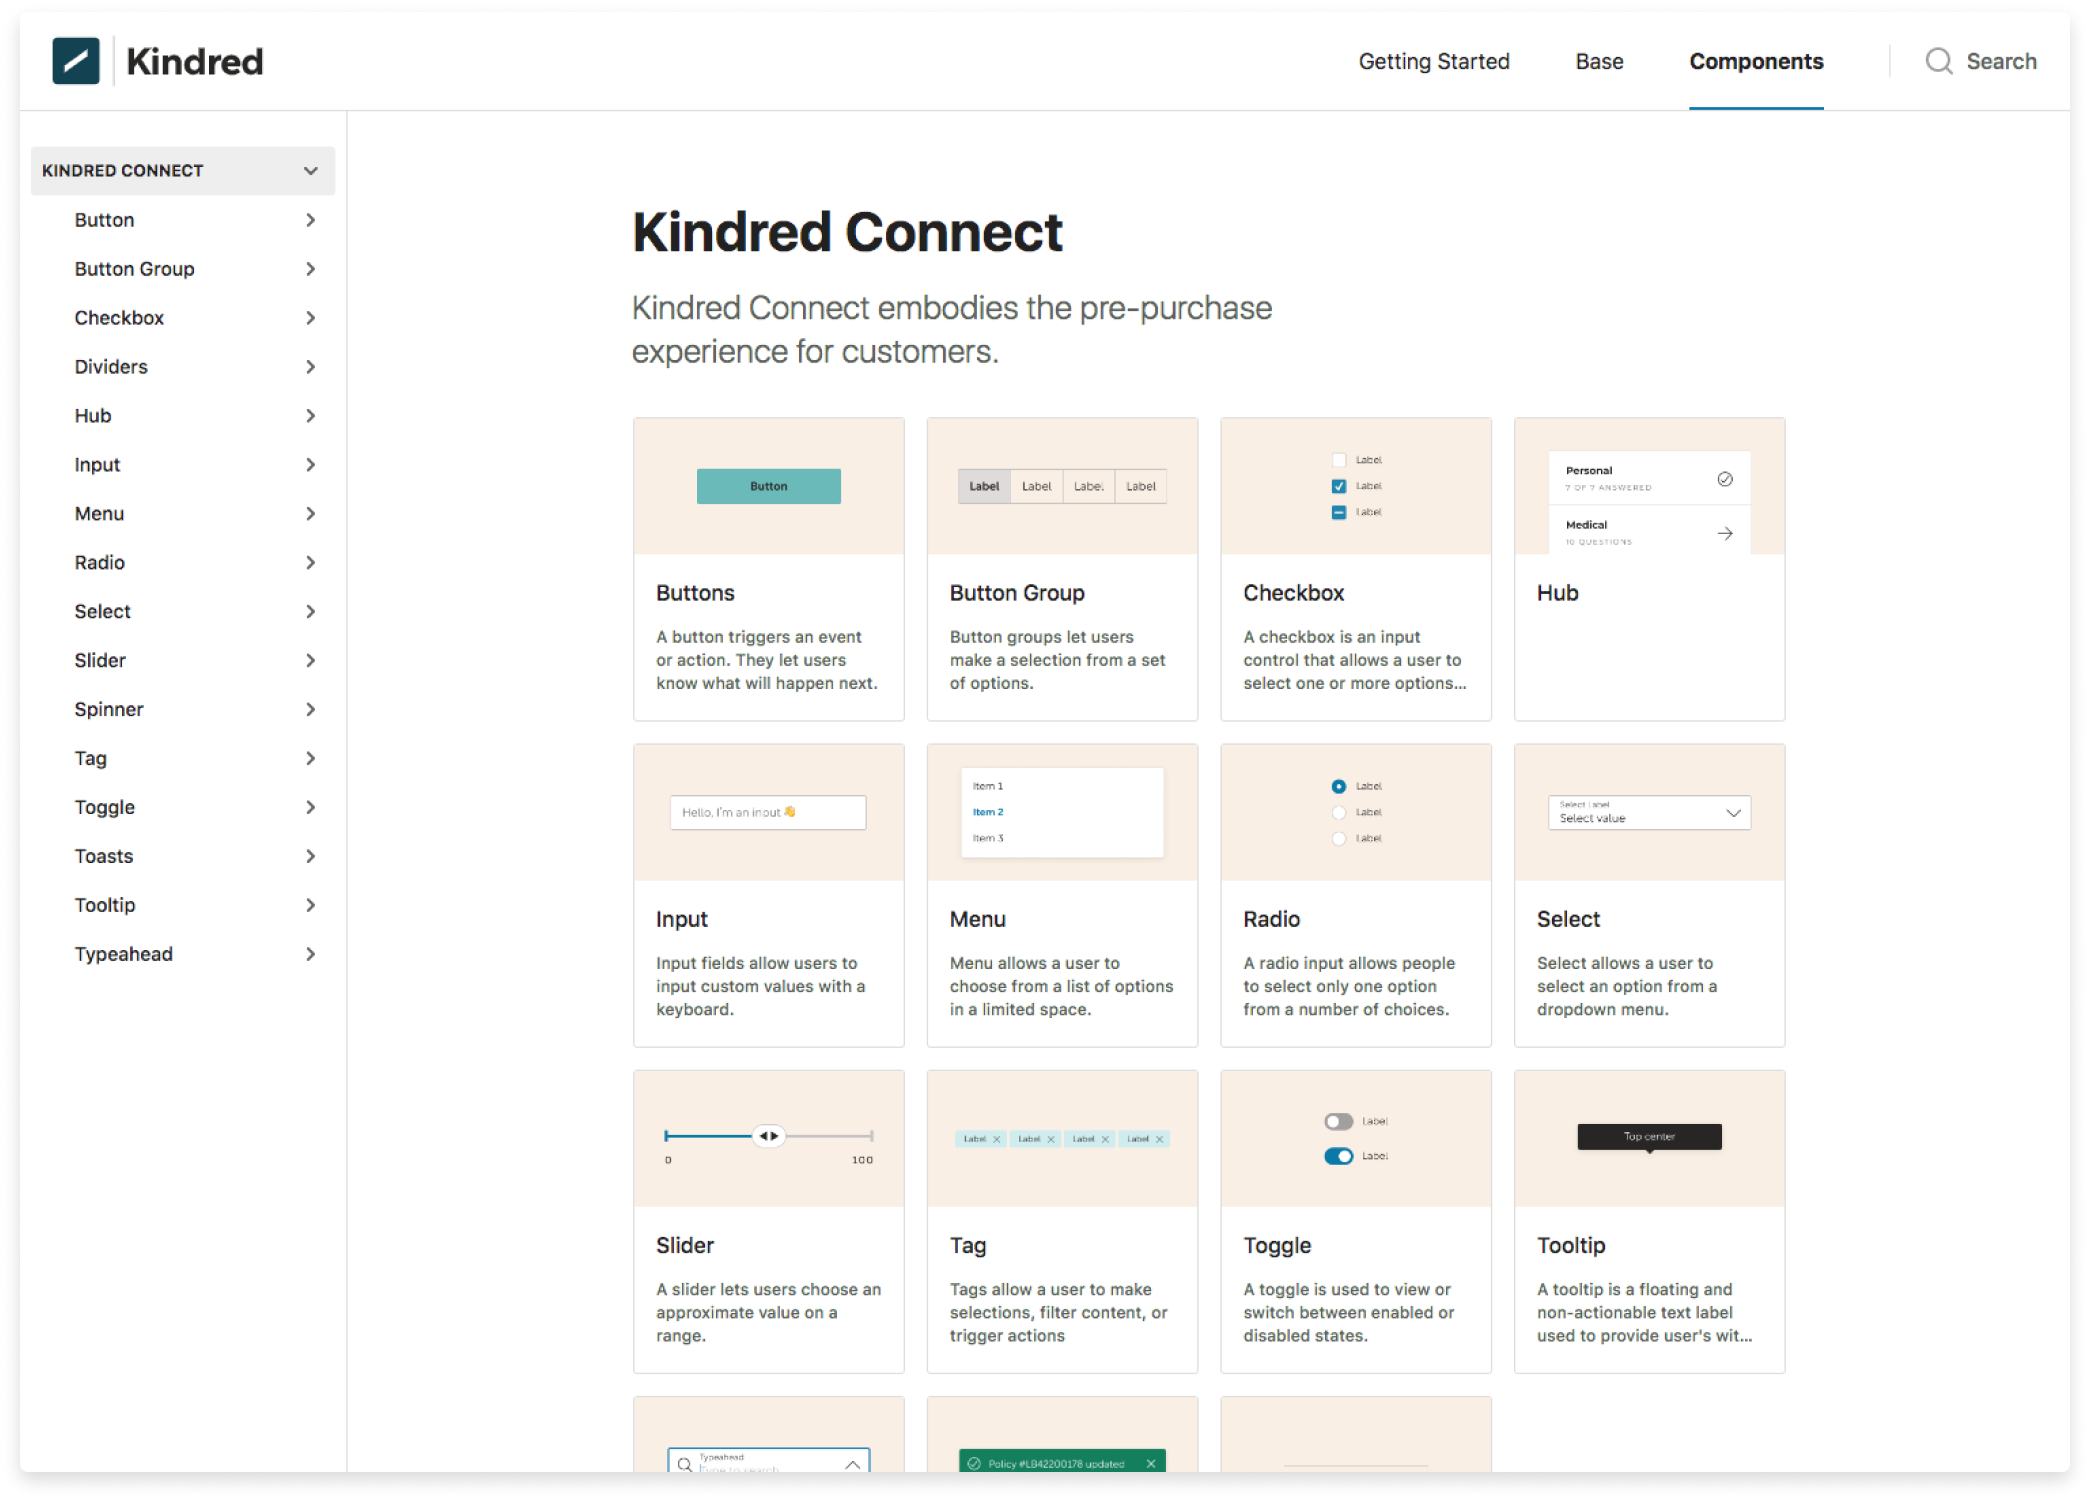Click chevron arrow next to Typeahead
The width and height of the screenshot is (2090, 1500).
(x=310, y=954)
